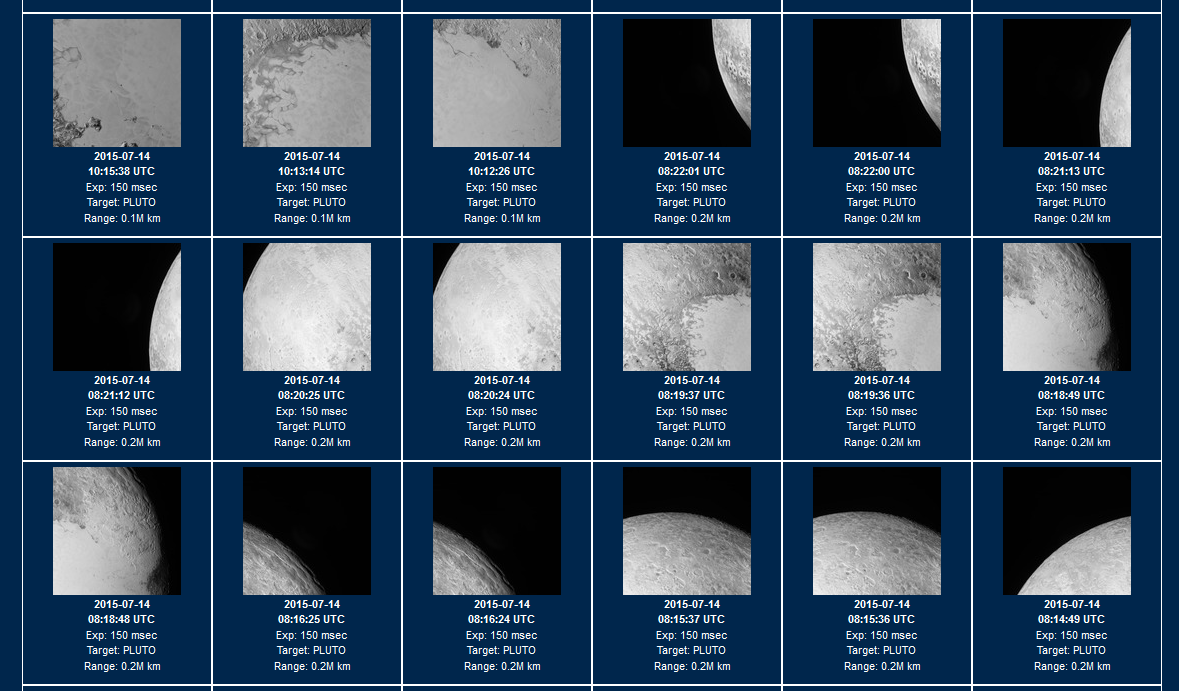The image size is (1179, 691).
Task: Open the Pluto thumbnail taken at 08:14:49 UTC
Action: (1067, 531)
